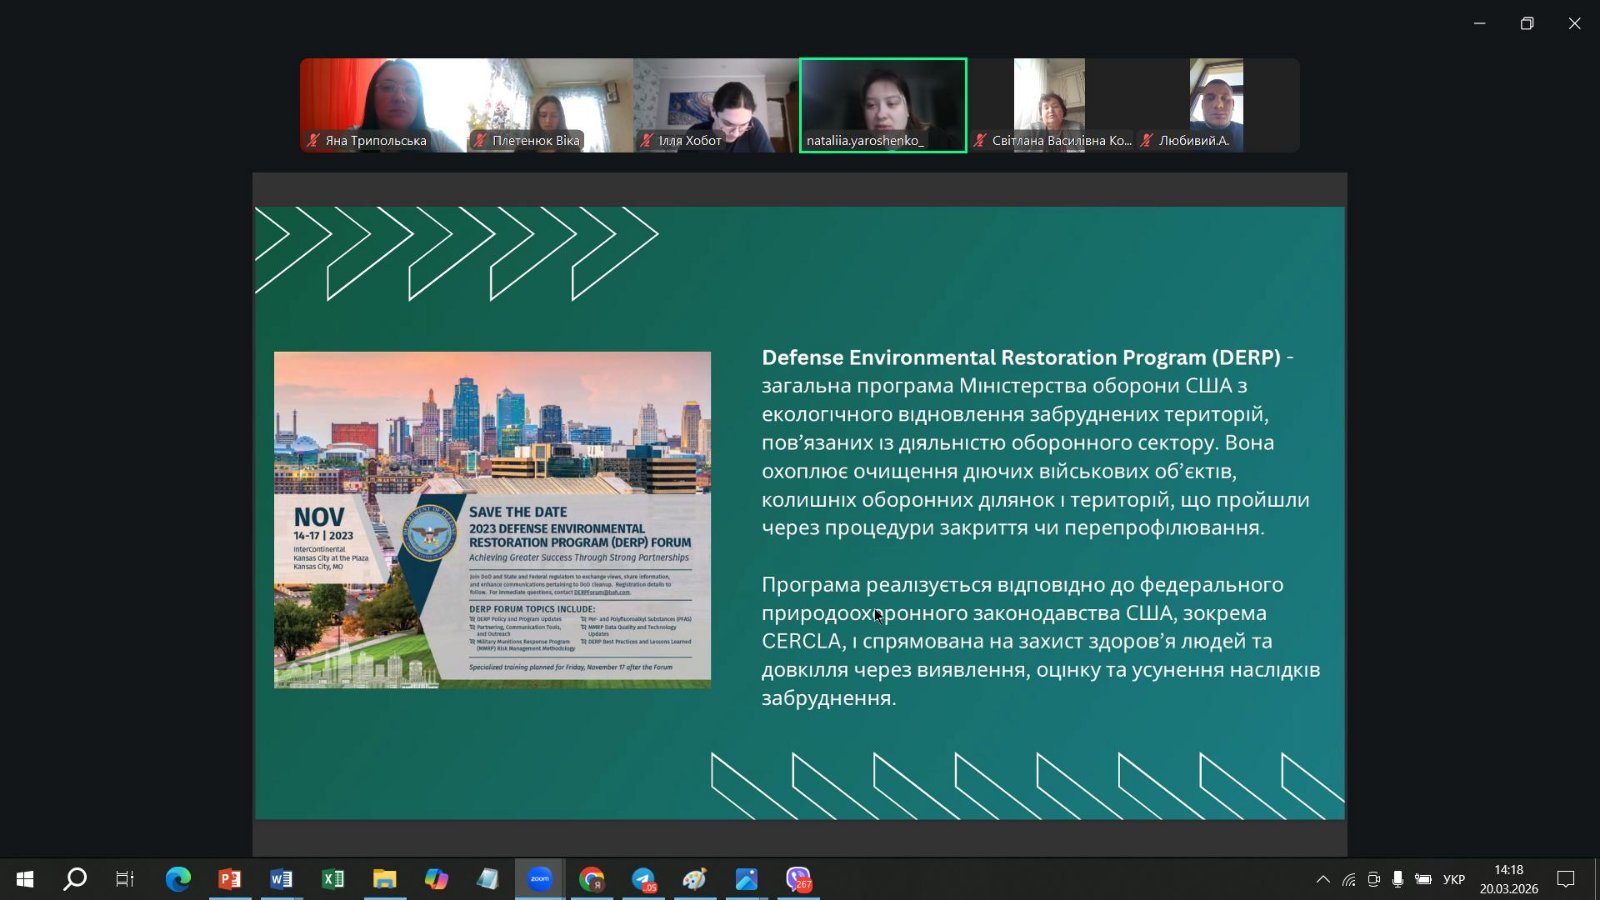Viewport: 1600px width, 900px height.
Task: Expand hidden system tray icons
Action: [x=1323, y=879]
